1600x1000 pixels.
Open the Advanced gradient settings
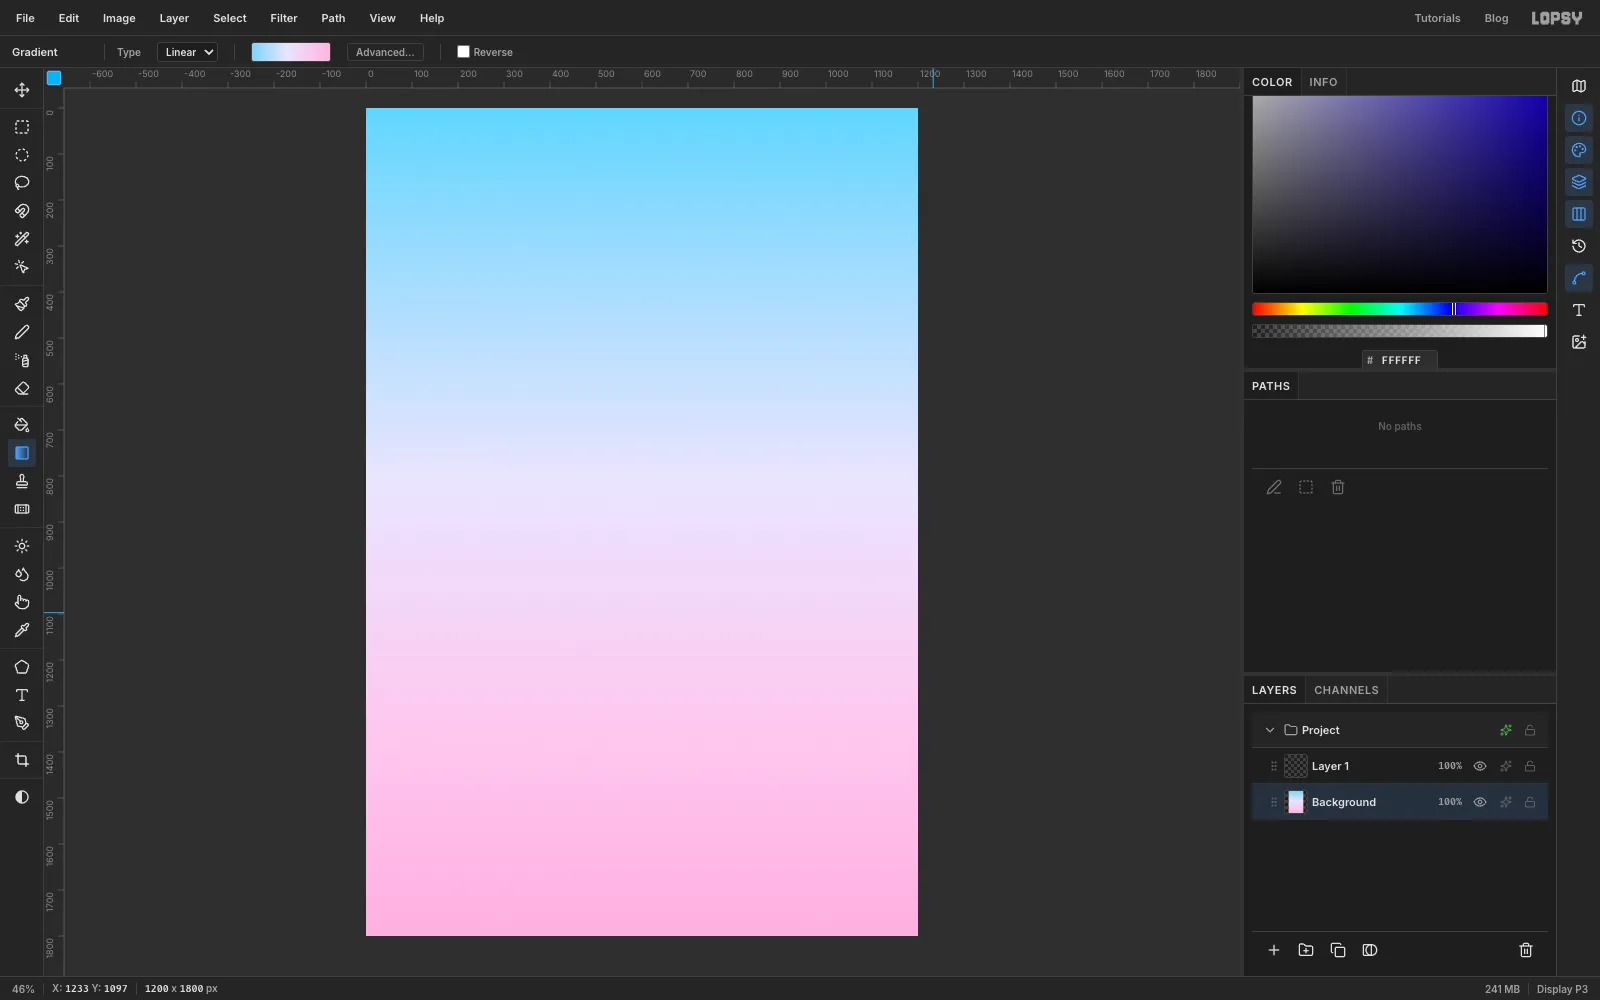pyautogui.click(x=385, y=52)
